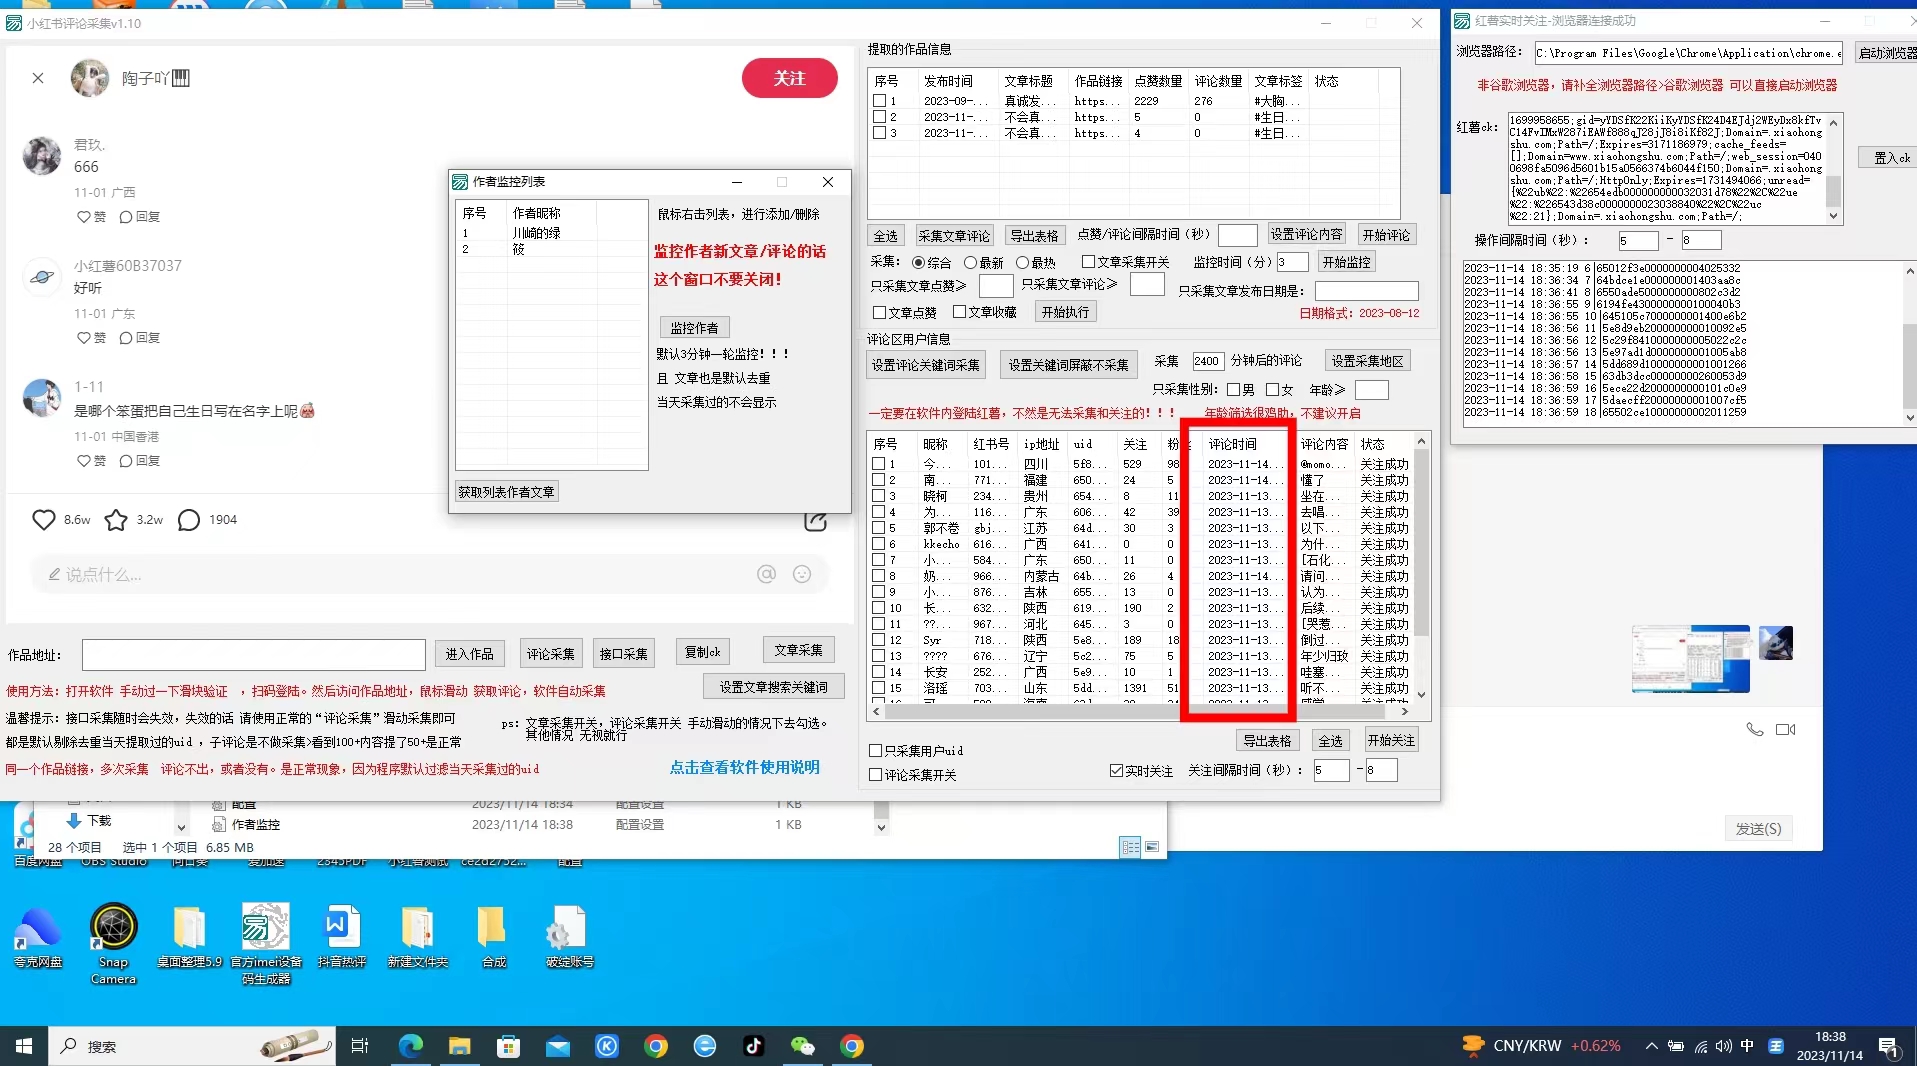Screen dimensions: 1917x1066
Task: Uncheck the 实时关注 checkbox
Action: pos(1116,771)
